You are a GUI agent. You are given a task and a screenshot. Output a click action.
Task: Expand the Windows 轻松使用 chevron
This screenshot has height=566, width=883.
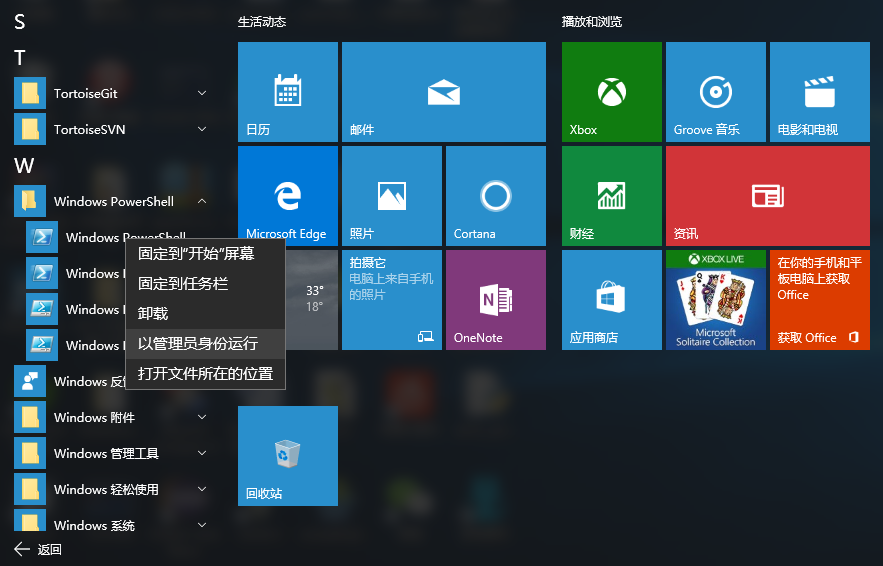click(202, 489)
